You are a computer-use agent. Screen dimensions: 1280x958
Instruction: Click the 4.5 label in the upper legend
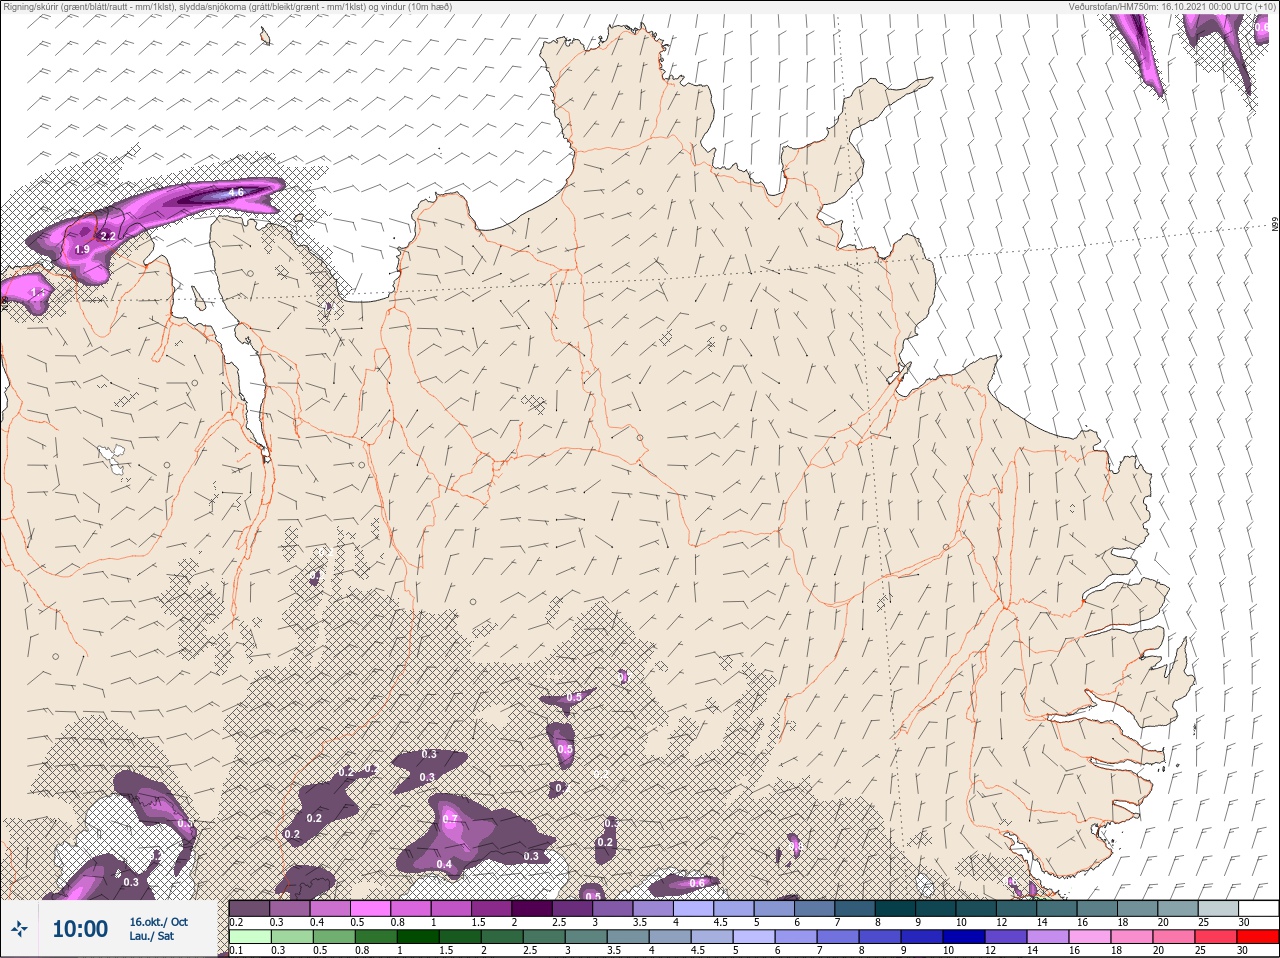pyautogui.click(x=720, y=922)
